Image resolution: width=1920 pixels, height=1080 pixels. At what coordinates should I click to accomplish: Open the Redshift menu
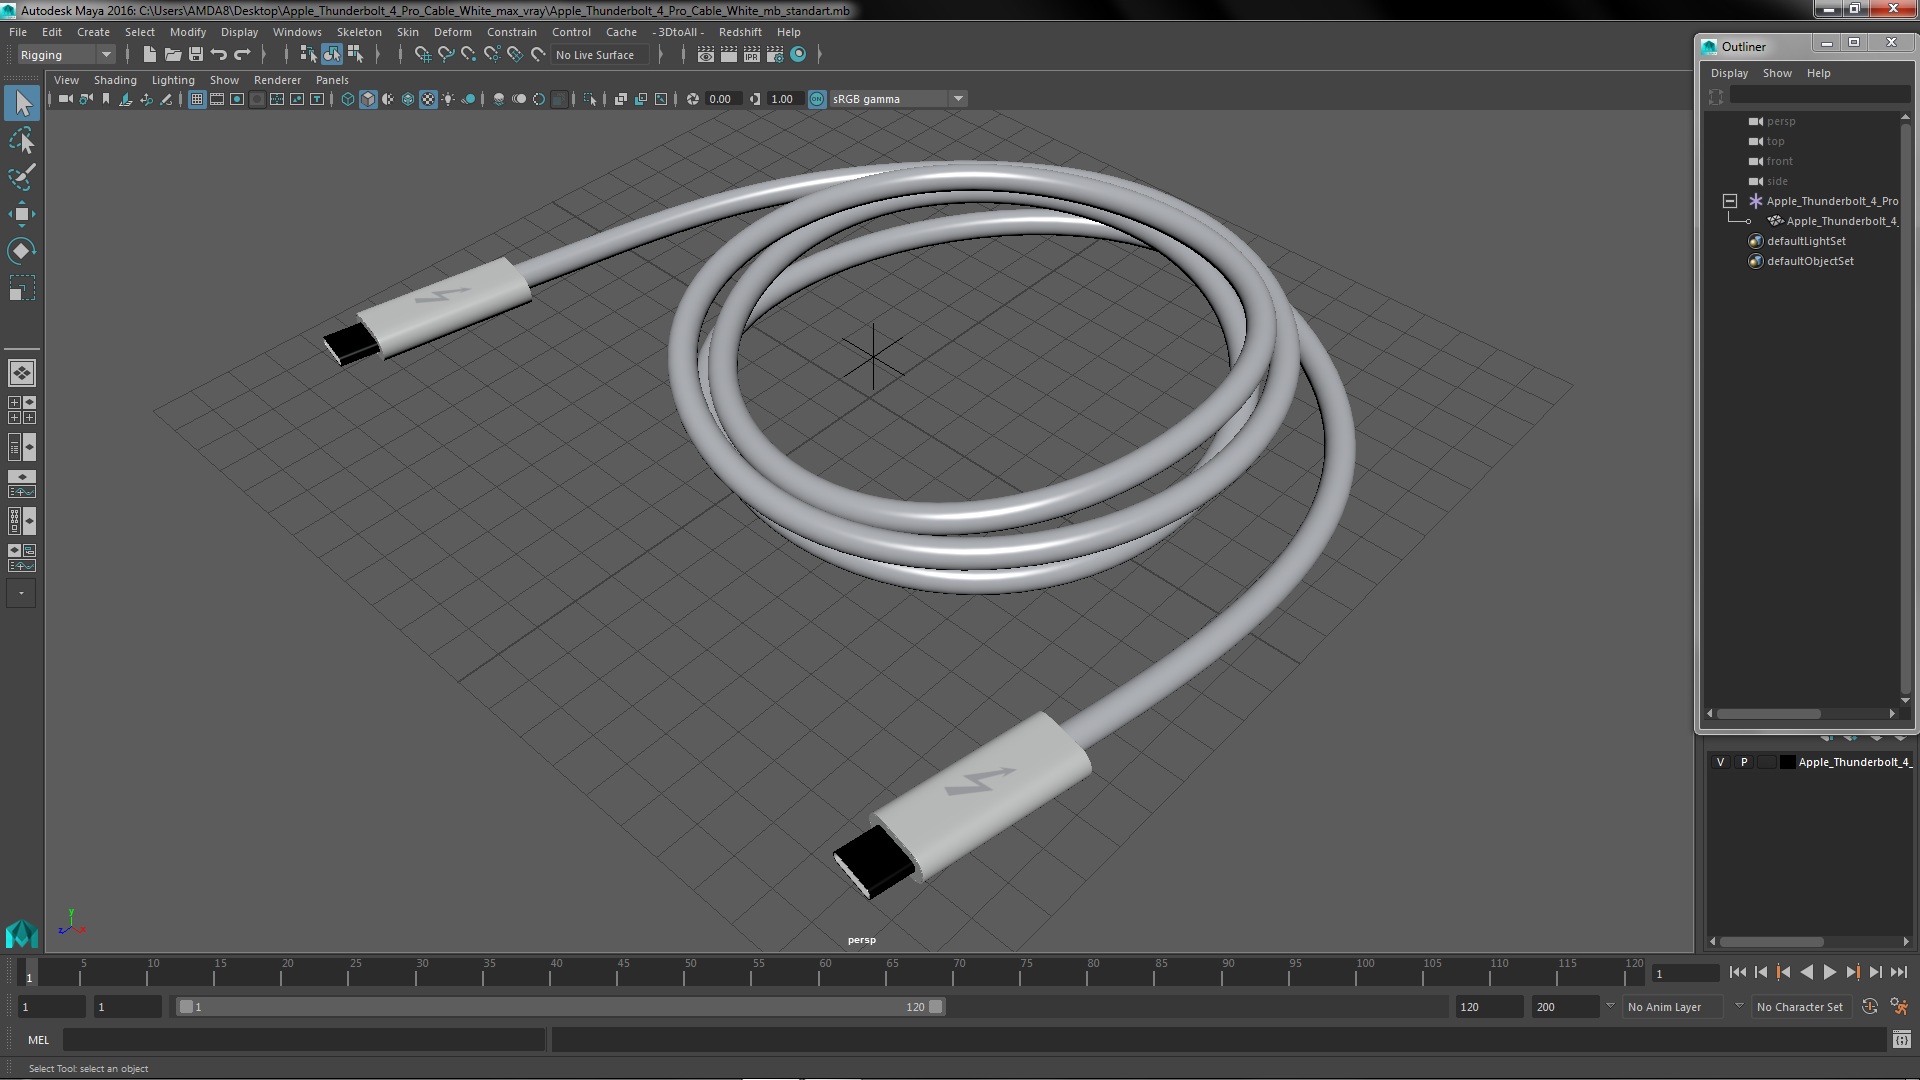pyautogui.click(x=740, y=32)
